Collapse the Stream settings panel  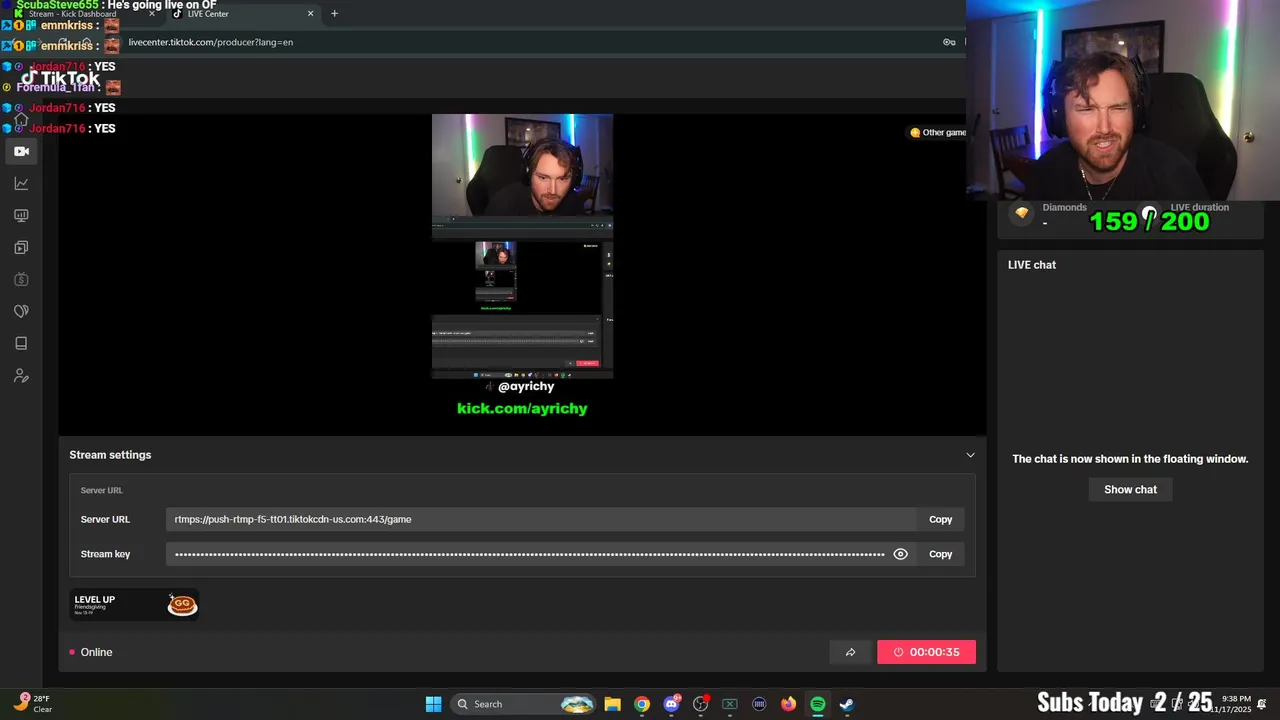(970, 455)
